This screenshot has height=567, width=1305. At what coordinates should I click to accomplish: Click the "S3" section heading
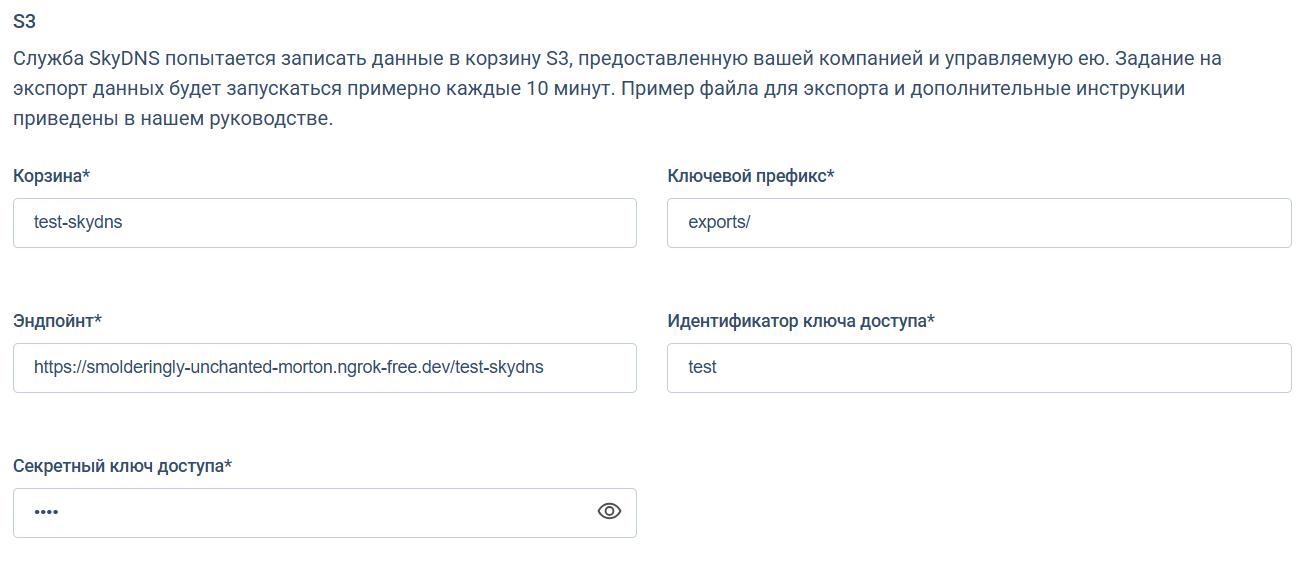[x=25, y=21]
